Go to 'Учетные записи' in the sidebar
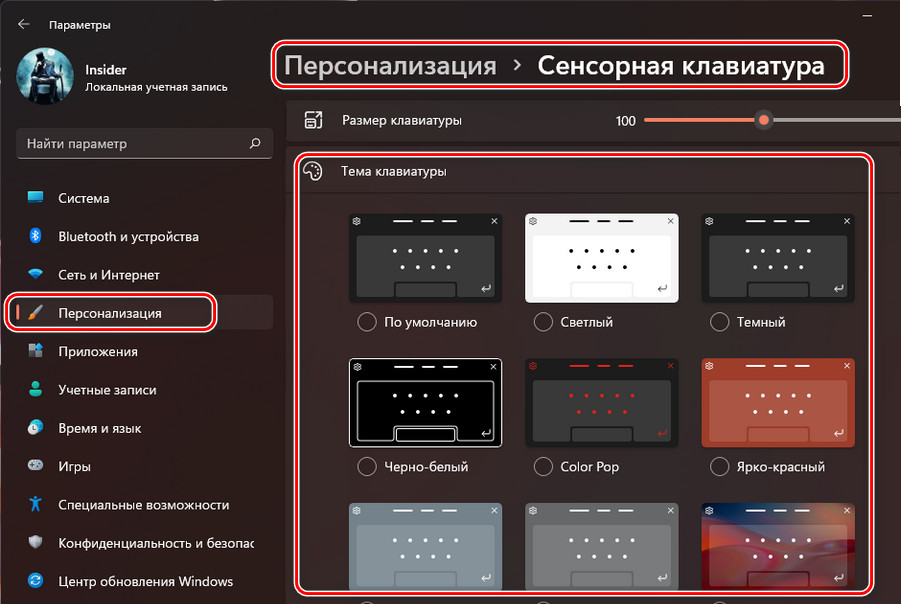Image resolution: width=901 pixels, height=604 pixels. (x=107, y=390)
